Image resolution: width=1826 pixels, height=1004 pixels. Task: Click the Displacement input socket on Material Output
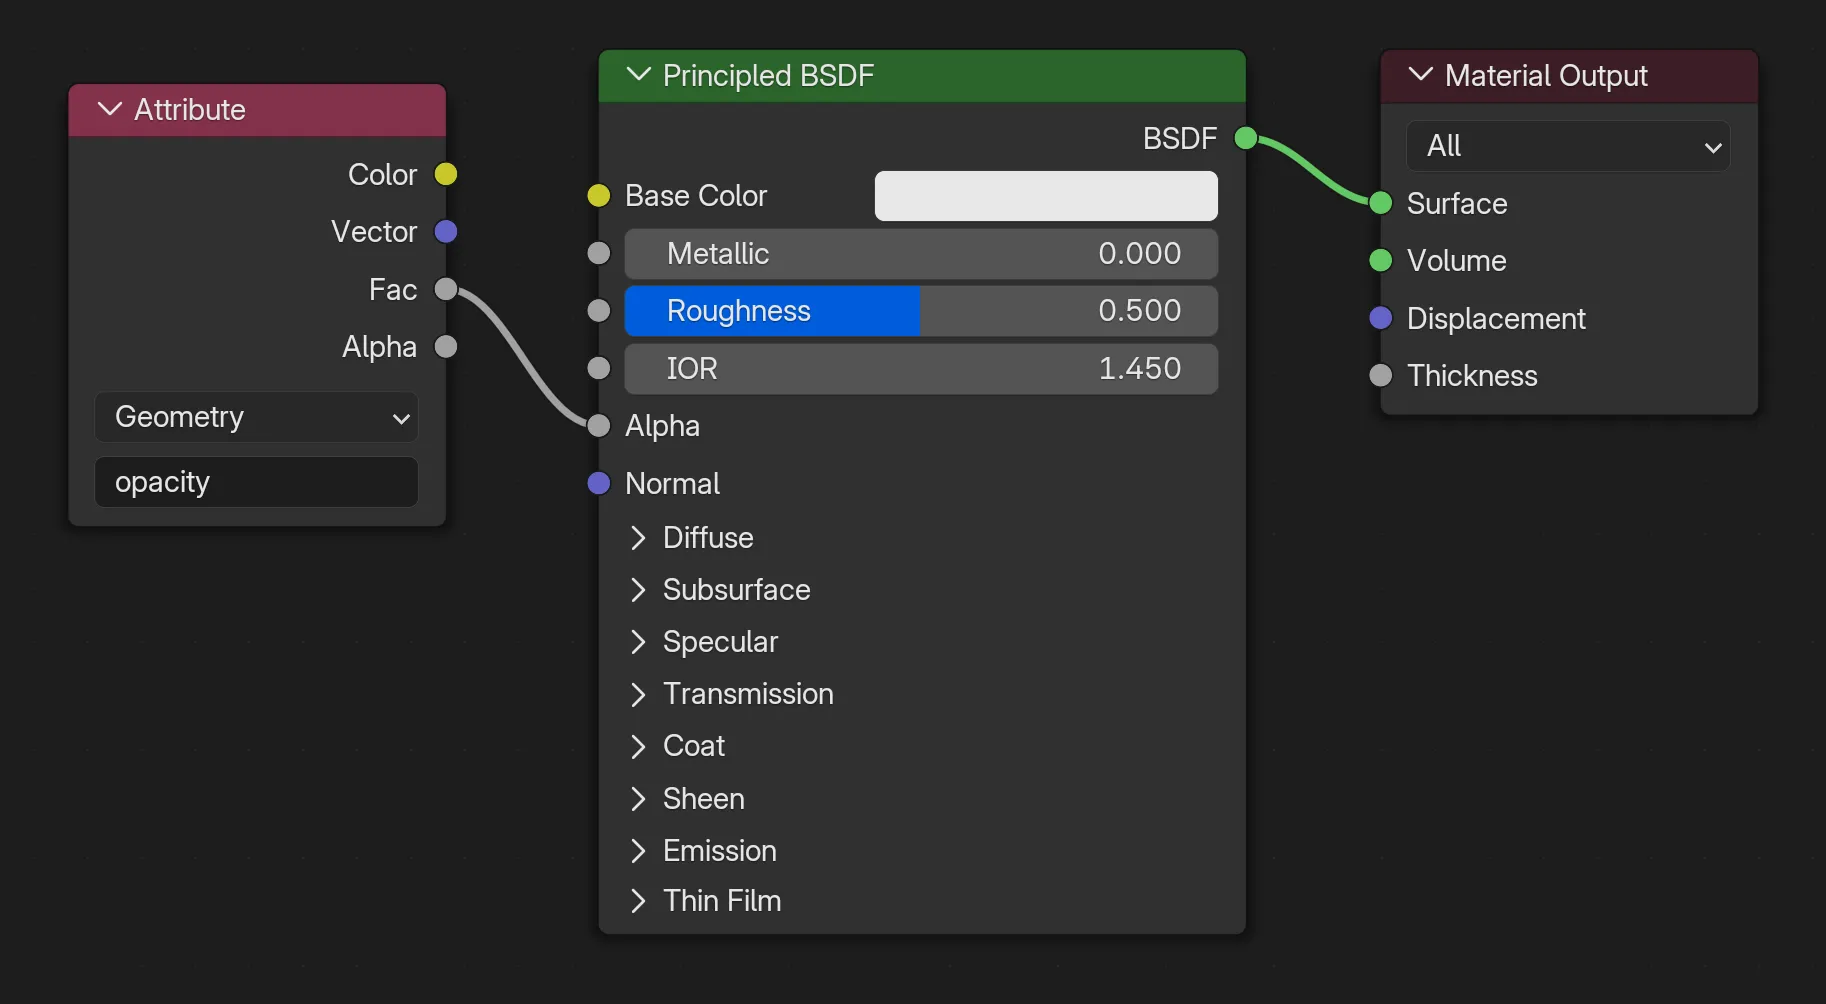tap(1381, 318)
